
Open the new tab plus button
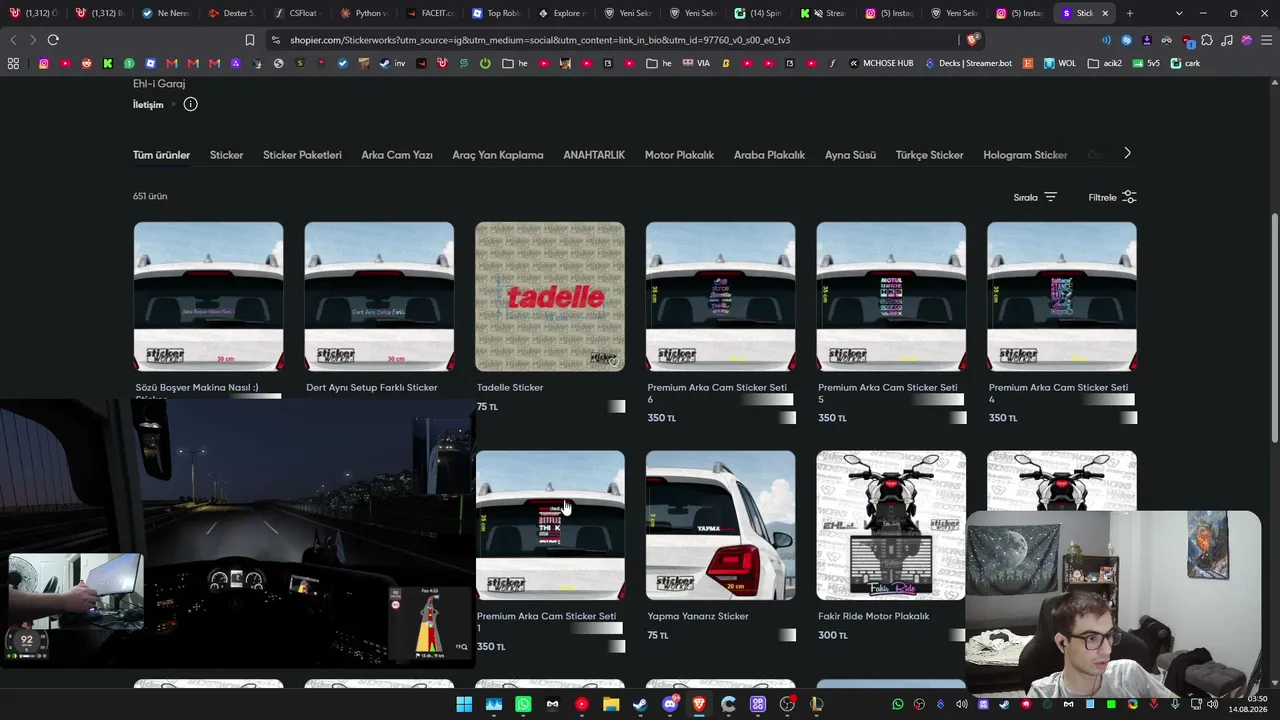1130,13
